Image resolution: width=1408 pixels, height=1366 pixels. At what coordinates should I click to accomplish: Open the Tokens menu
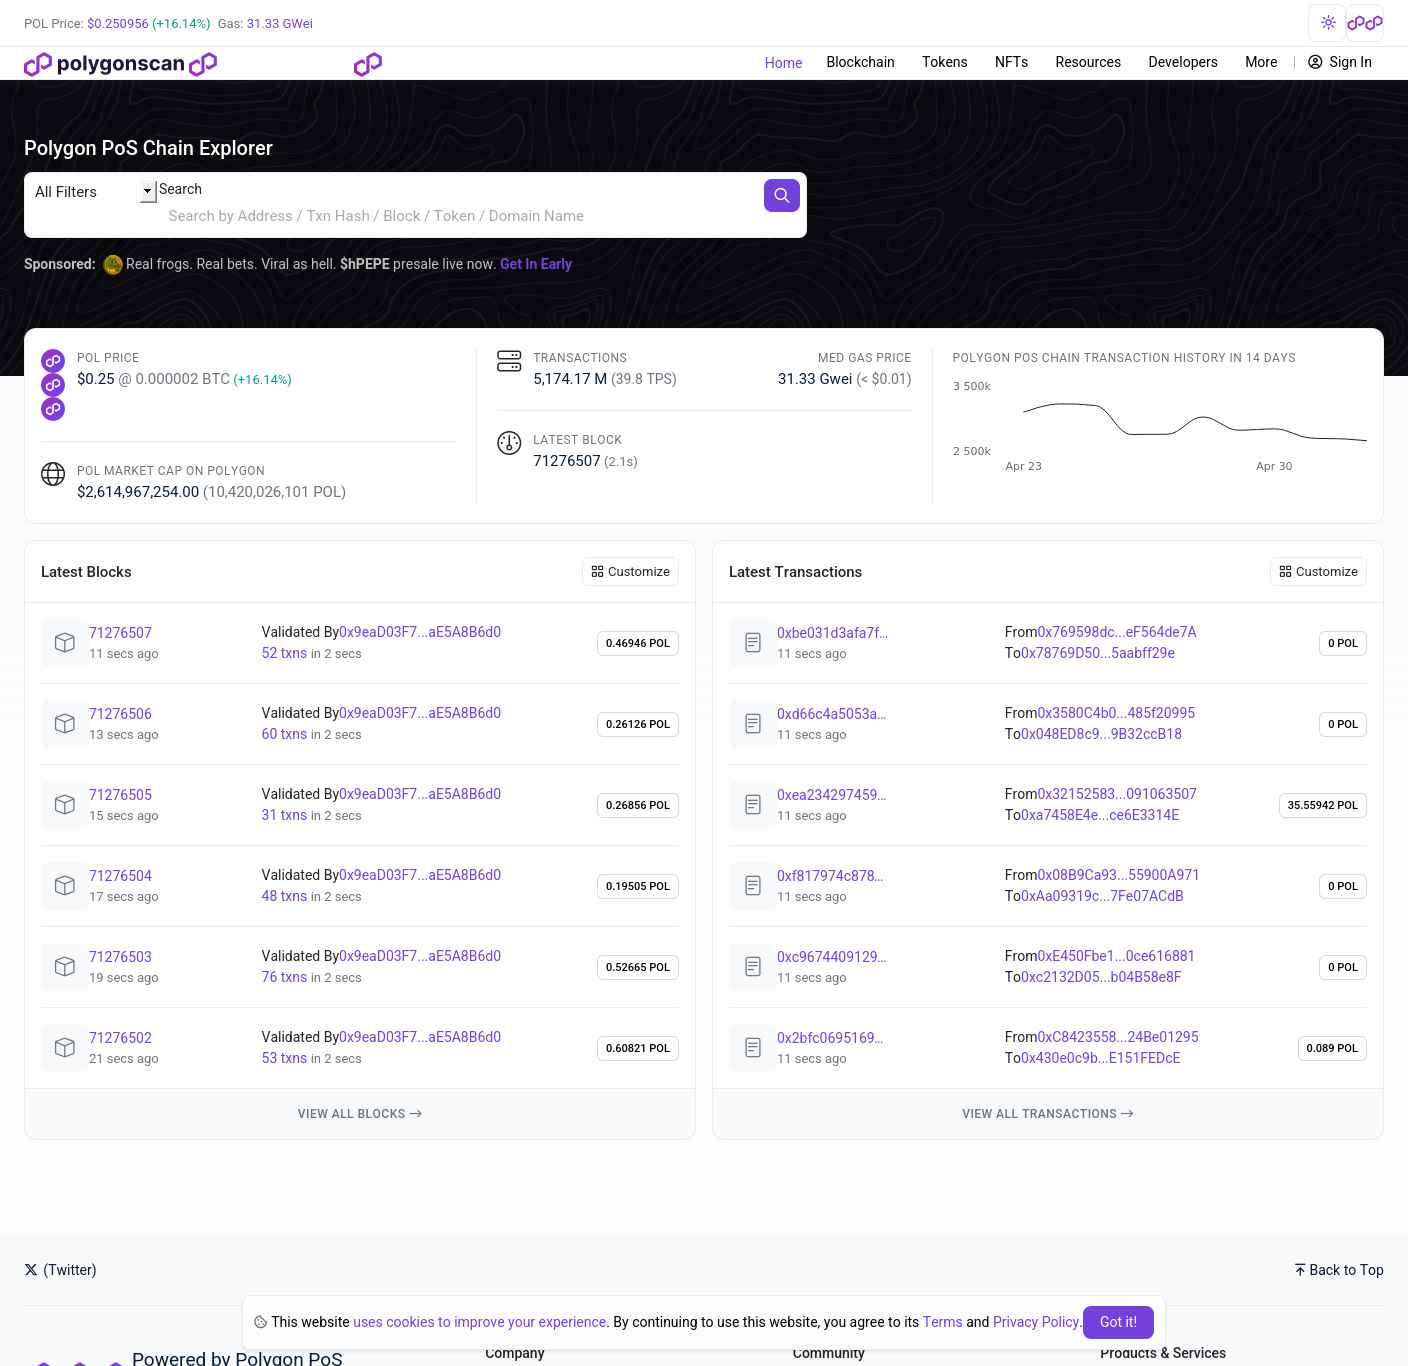pyautogui.click(x=944, y=62)
